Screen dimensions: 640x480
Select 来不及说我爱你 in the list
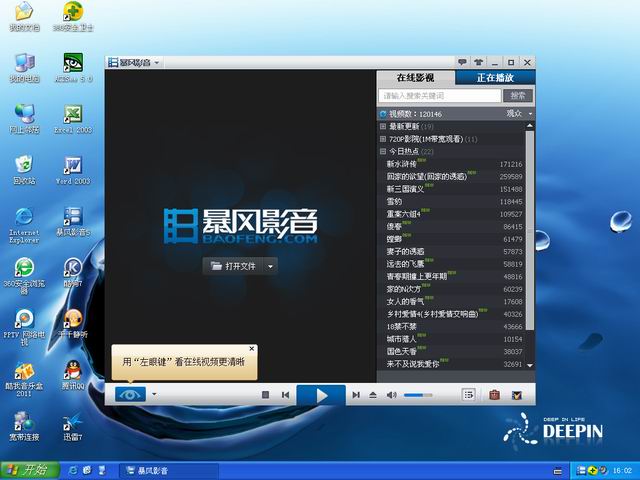tap(452, 364)
